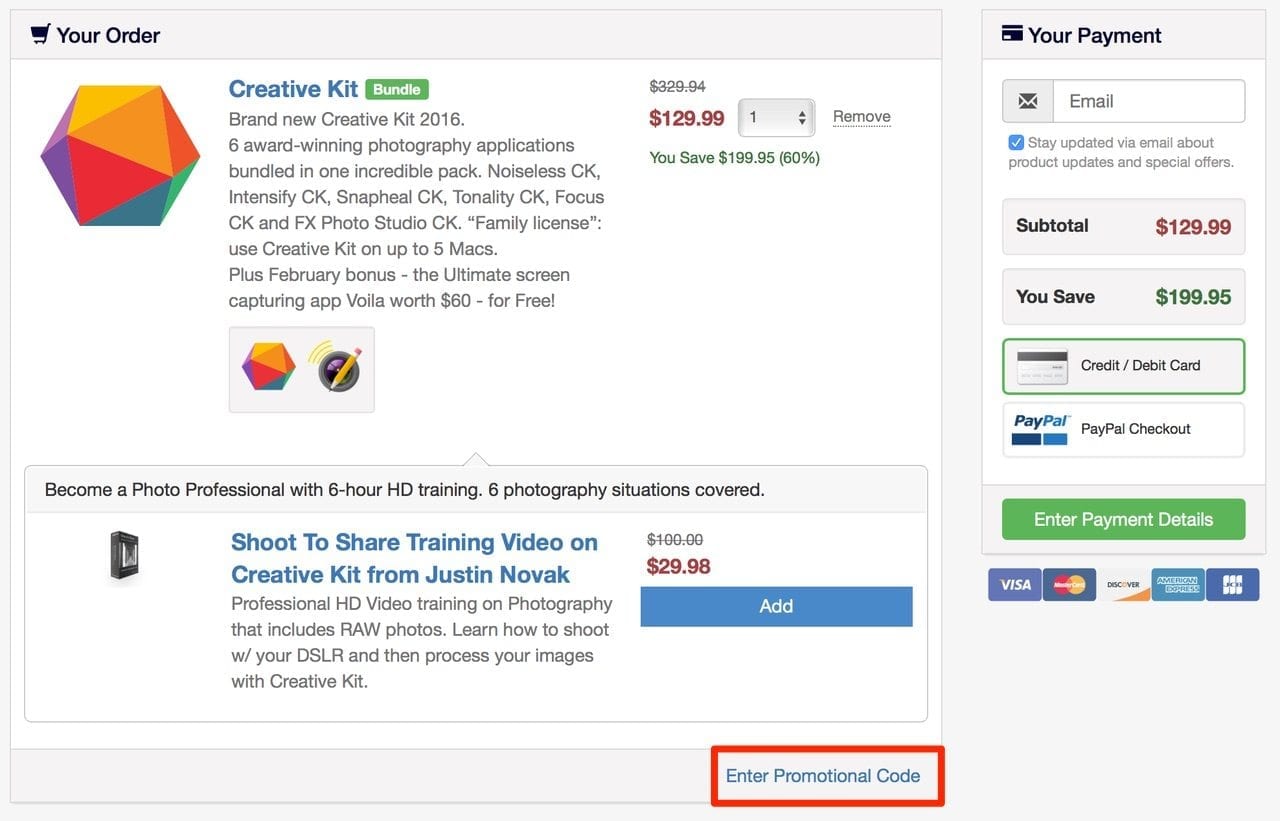The width and height of the screenshot is (1280, 821).
Task: Click the envelope icon beside Email field
Action: coord(1028,101)
